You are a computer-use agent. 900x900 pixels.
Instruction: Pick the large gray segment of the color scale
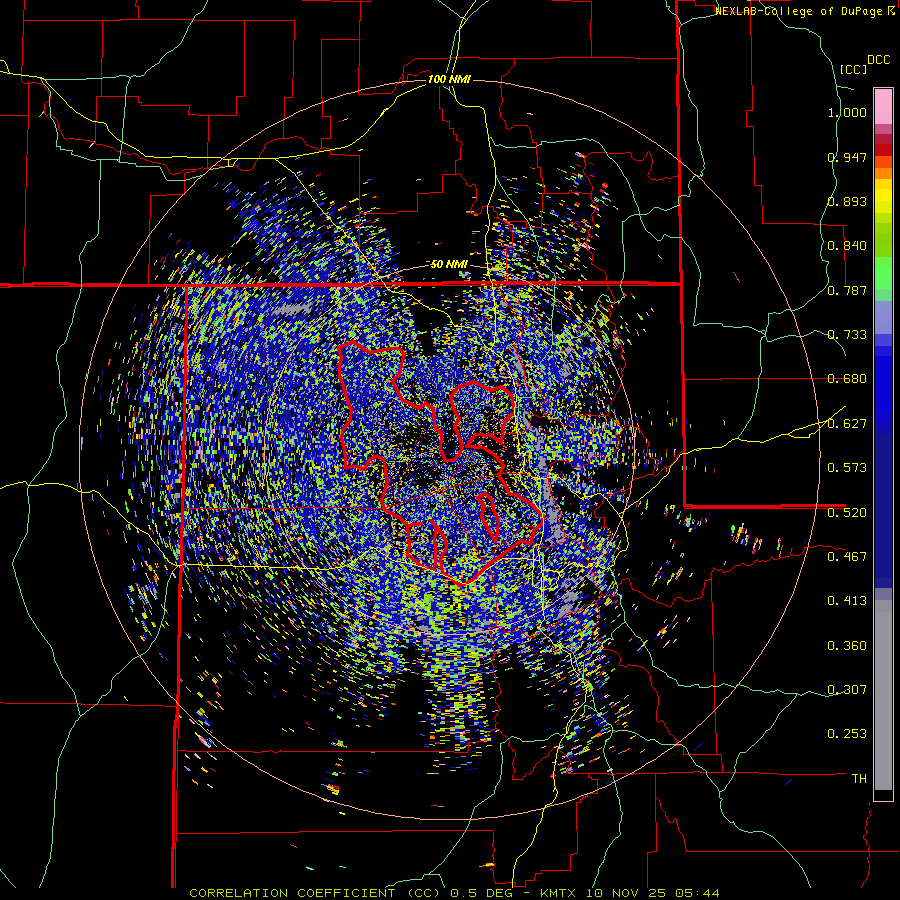883,695
